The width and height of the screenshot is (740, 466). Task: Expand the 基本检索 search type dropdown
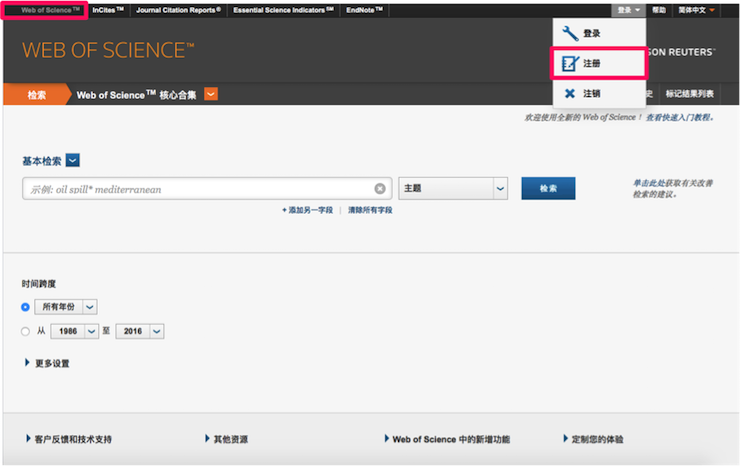coord(73,161)
